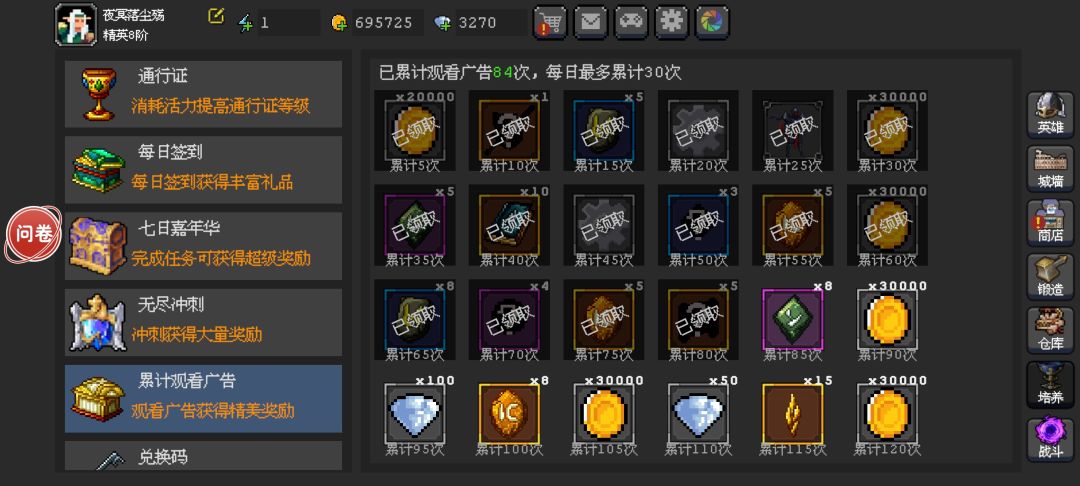Open the 战斗 battle portal button
The image size is (1080, 486).
pos(1050,439)
